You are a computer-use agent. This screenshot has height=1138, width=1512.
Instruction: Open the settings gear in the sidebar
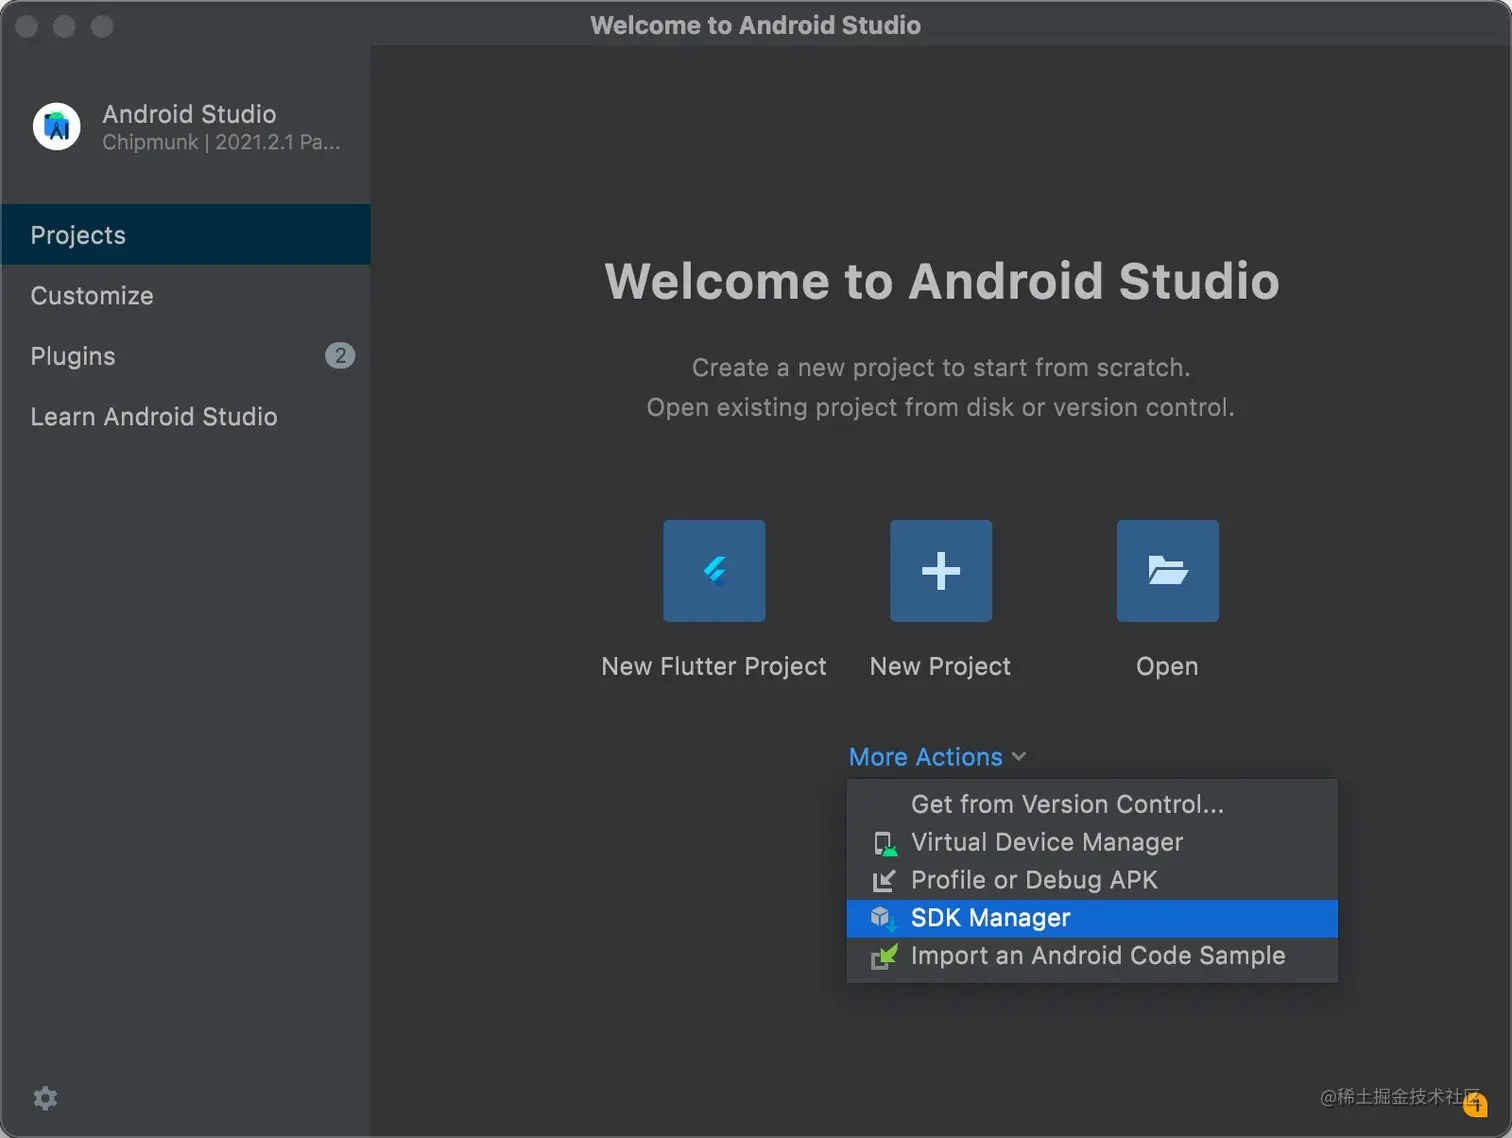(x=45, y=1098)
